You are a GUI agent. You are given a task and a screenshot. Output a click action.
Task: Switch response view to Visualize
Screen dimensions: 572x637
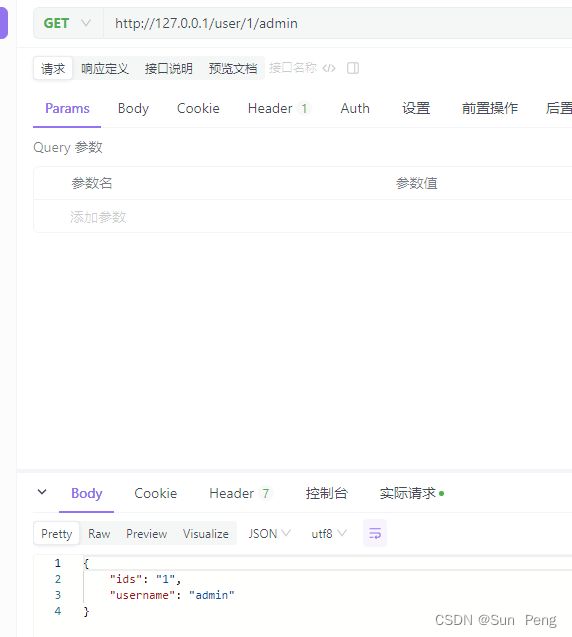coord(206,533)
